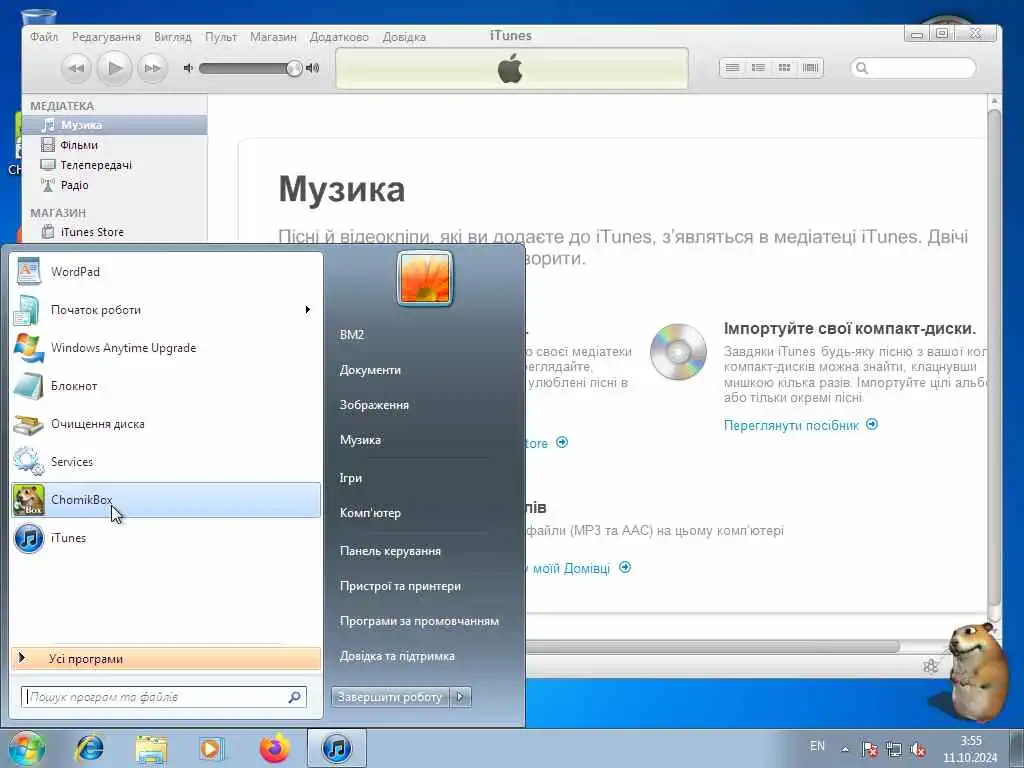The image size is (1024, 768).
Task: Skip back with the previous track button
Action: coord(76,68)
